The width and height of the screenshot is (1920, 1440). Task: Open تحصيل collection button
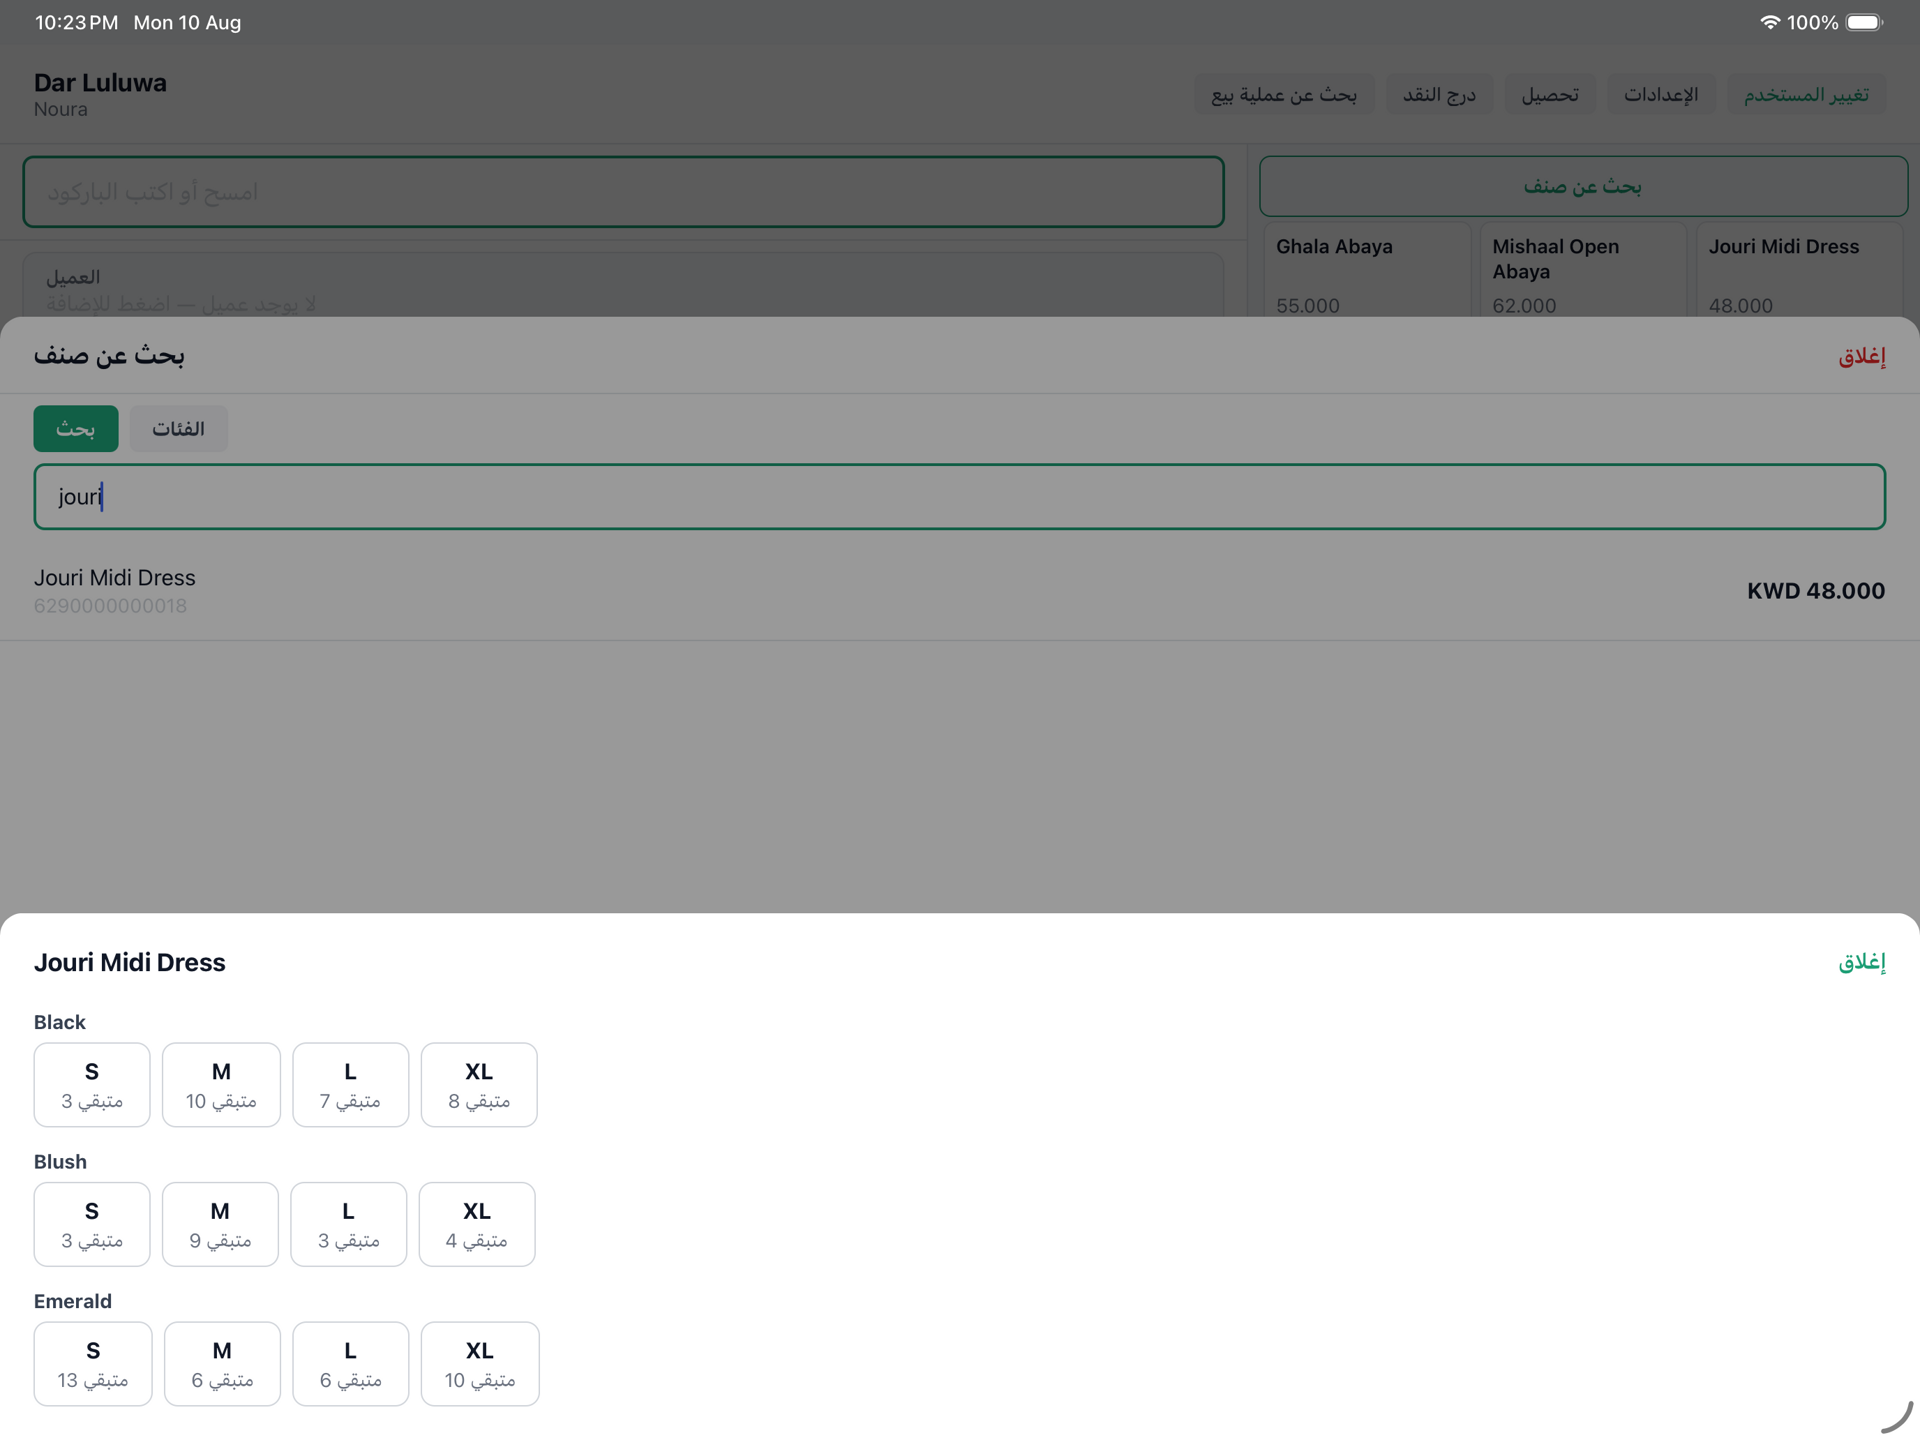pyautogui.click(x=1550, y=95)
